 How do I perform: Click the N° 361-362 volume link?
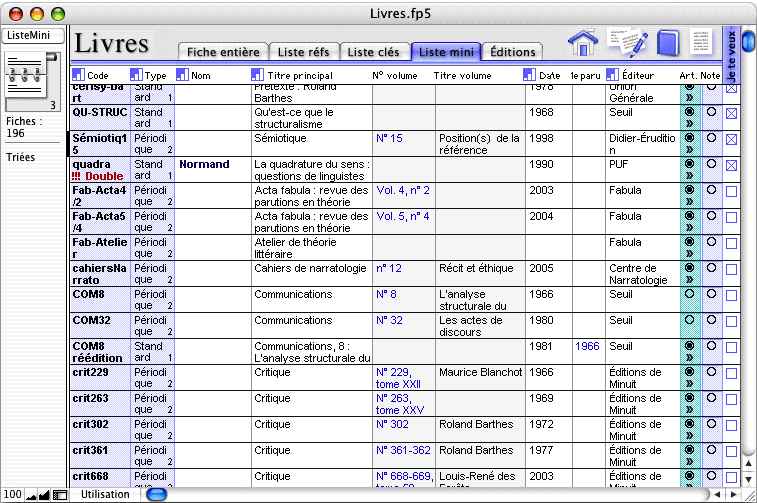click(403, 450)
